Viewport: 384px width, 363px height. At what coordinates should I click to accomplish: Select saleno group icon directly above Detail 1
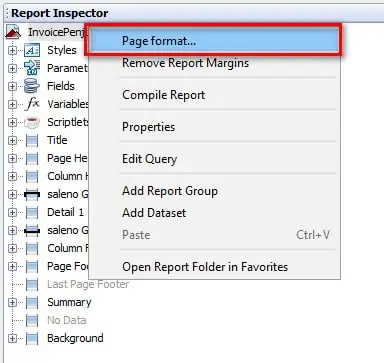pos(32,194)
